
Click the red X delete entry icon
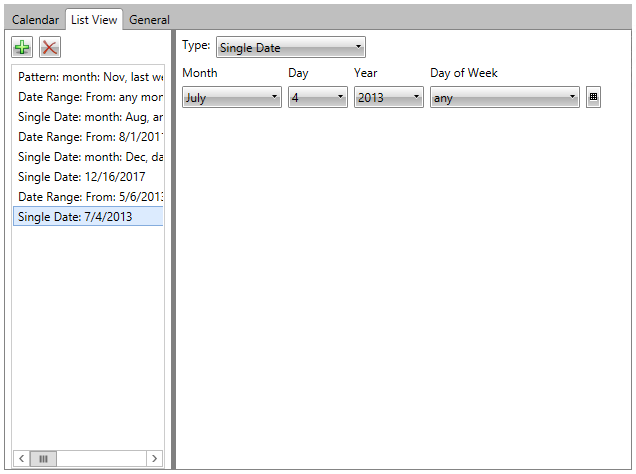pos(50,48)
